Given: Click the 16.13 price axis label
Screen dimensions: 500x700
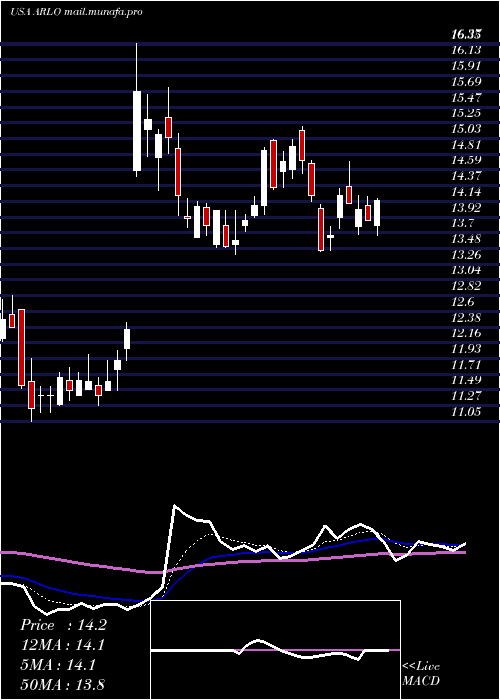Looking at the screenshot, I should [x=467, y=50].
